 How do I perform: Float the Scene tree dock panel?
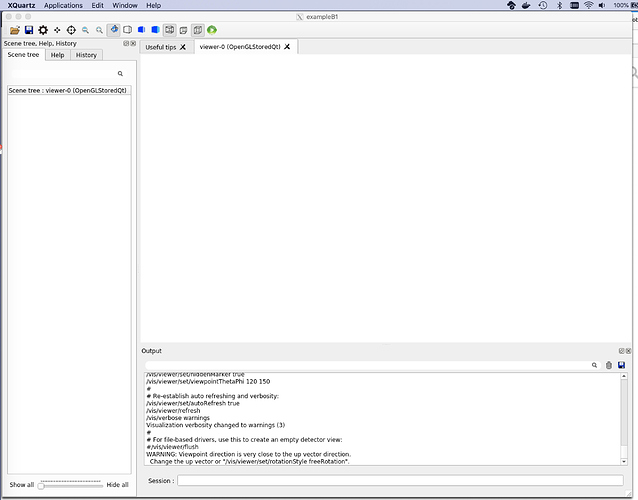pos(126,43)
